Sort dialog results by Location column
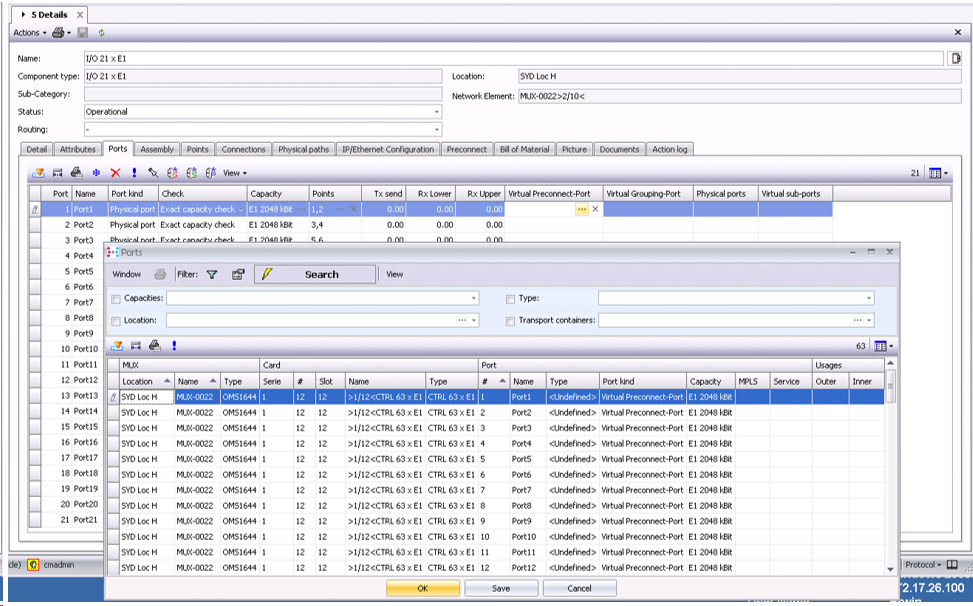 click(x=146, y=381)
